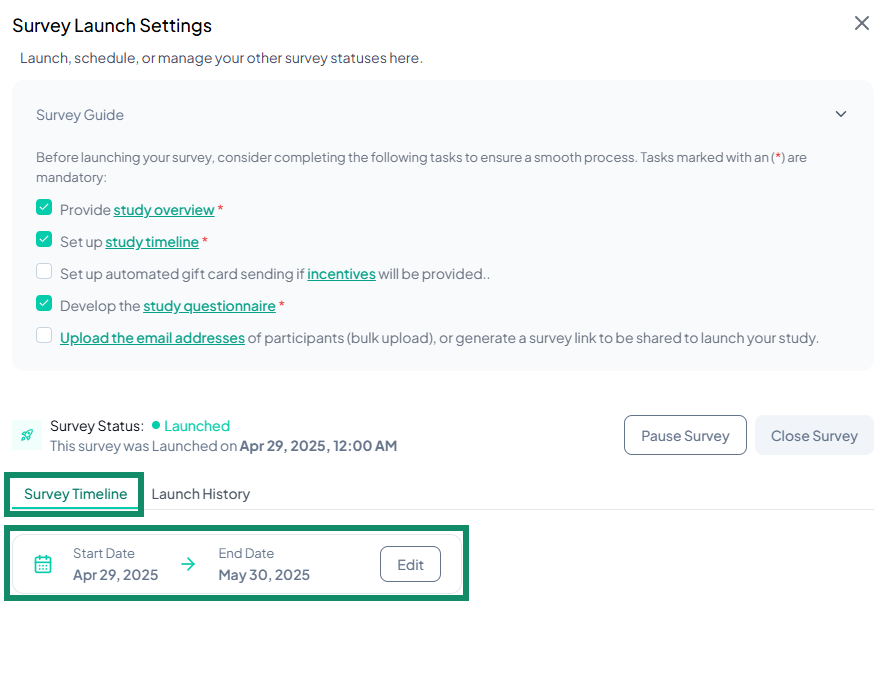Tick the Upload the email addresses checkbox
This screenshot has width=885, height=681.
[44, 336]
